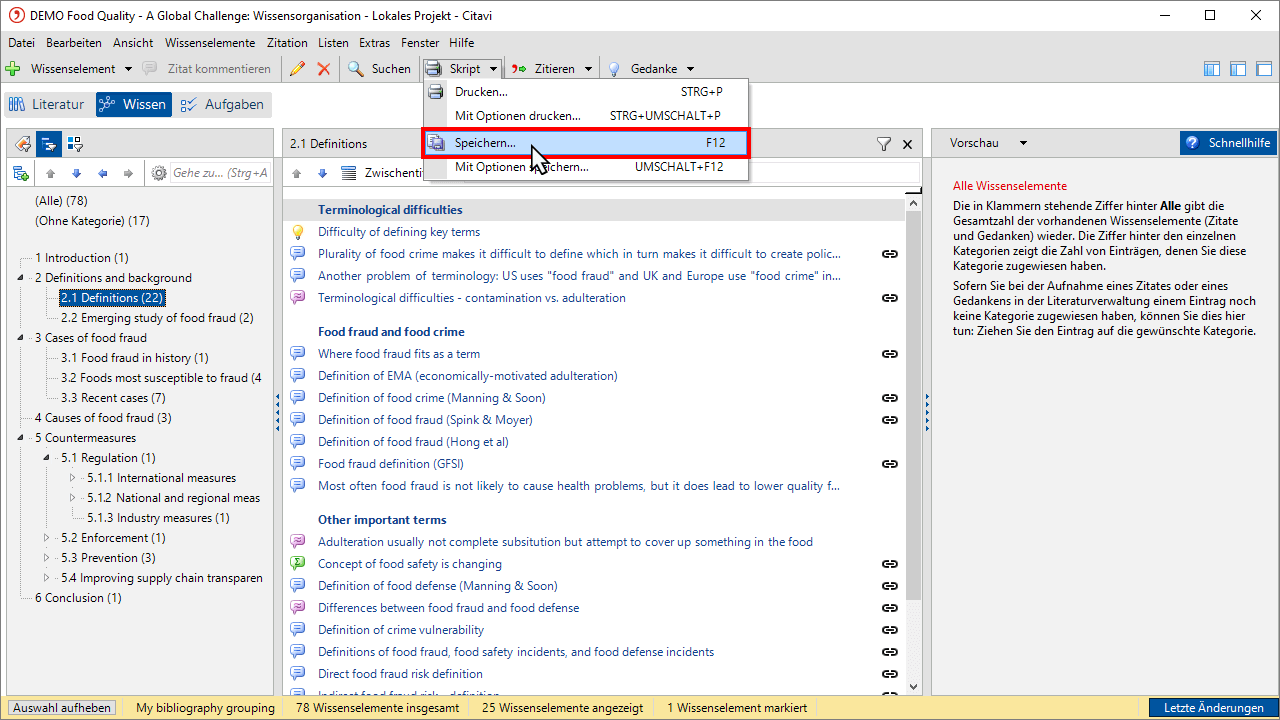
Task: Click link icon on Concept of food safety row
Action: pyautogui.click(x=889, y=564)
